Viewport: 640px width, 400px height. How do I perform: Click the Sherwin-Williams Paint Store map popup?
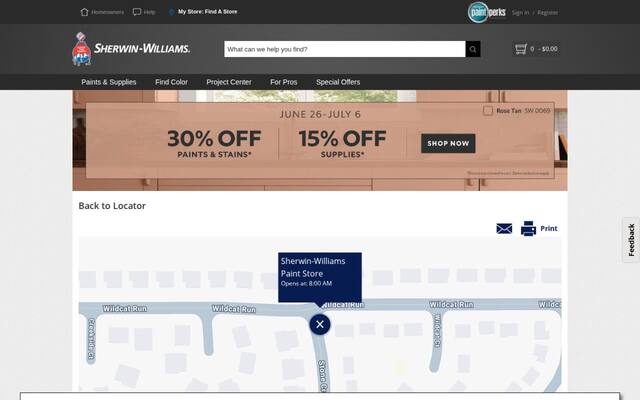[x=320, y=277]
